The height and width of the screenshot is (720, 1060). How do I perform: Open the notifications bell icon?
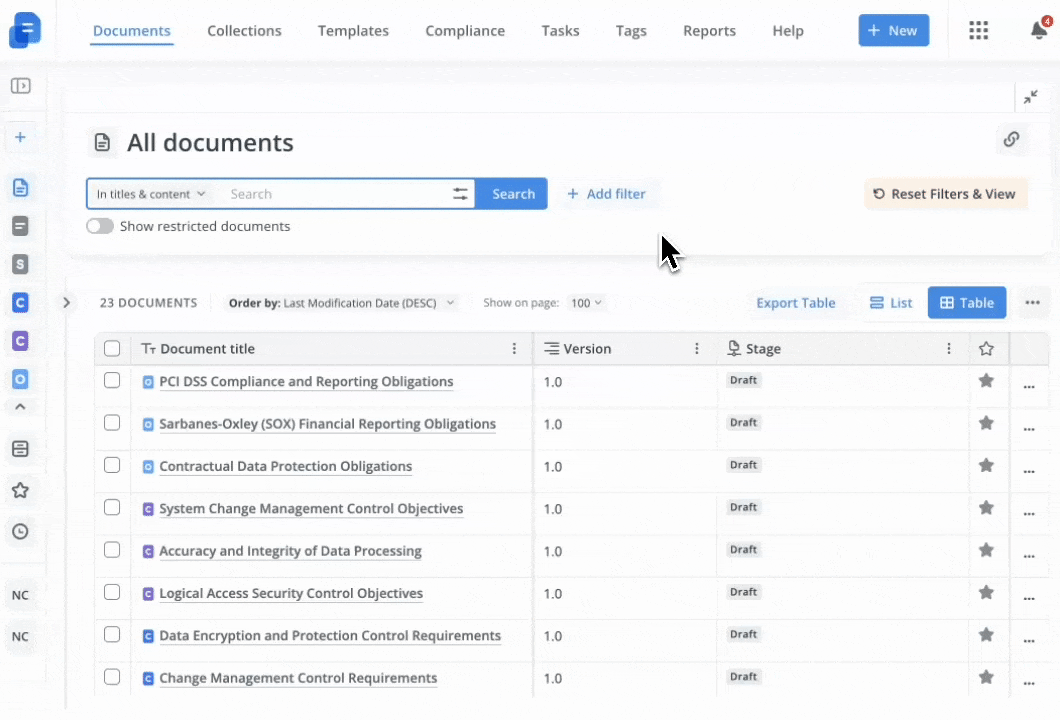1039,30
